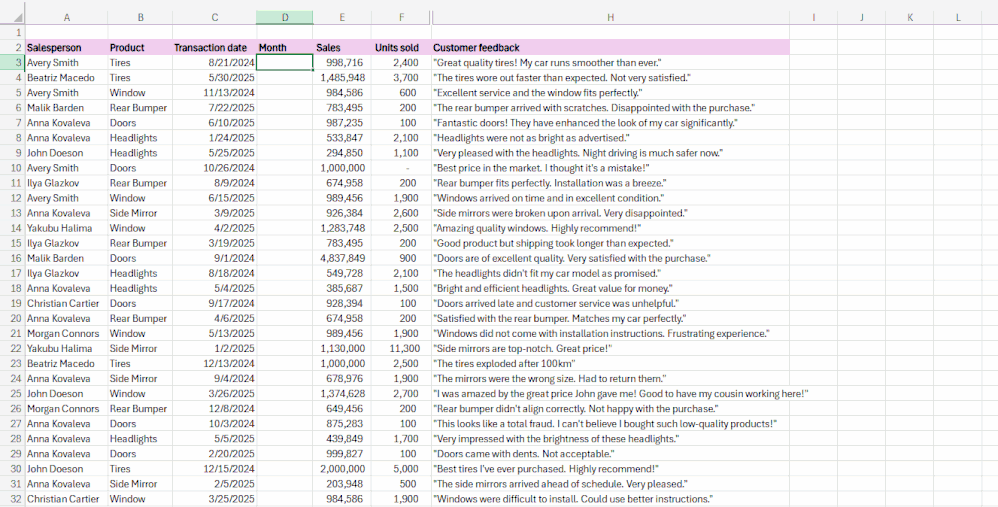Image resolution: width=998 pixels, height=507 pixels.
Task: Select the units value 1,500 in row 18
Action: [401, 288]
